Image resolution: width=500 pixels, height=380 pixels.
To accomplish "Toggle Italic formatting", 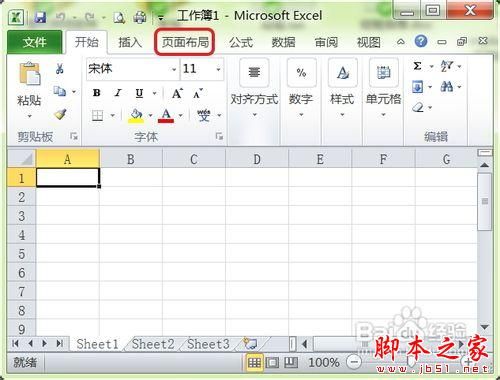I will [x=118, y=93].
